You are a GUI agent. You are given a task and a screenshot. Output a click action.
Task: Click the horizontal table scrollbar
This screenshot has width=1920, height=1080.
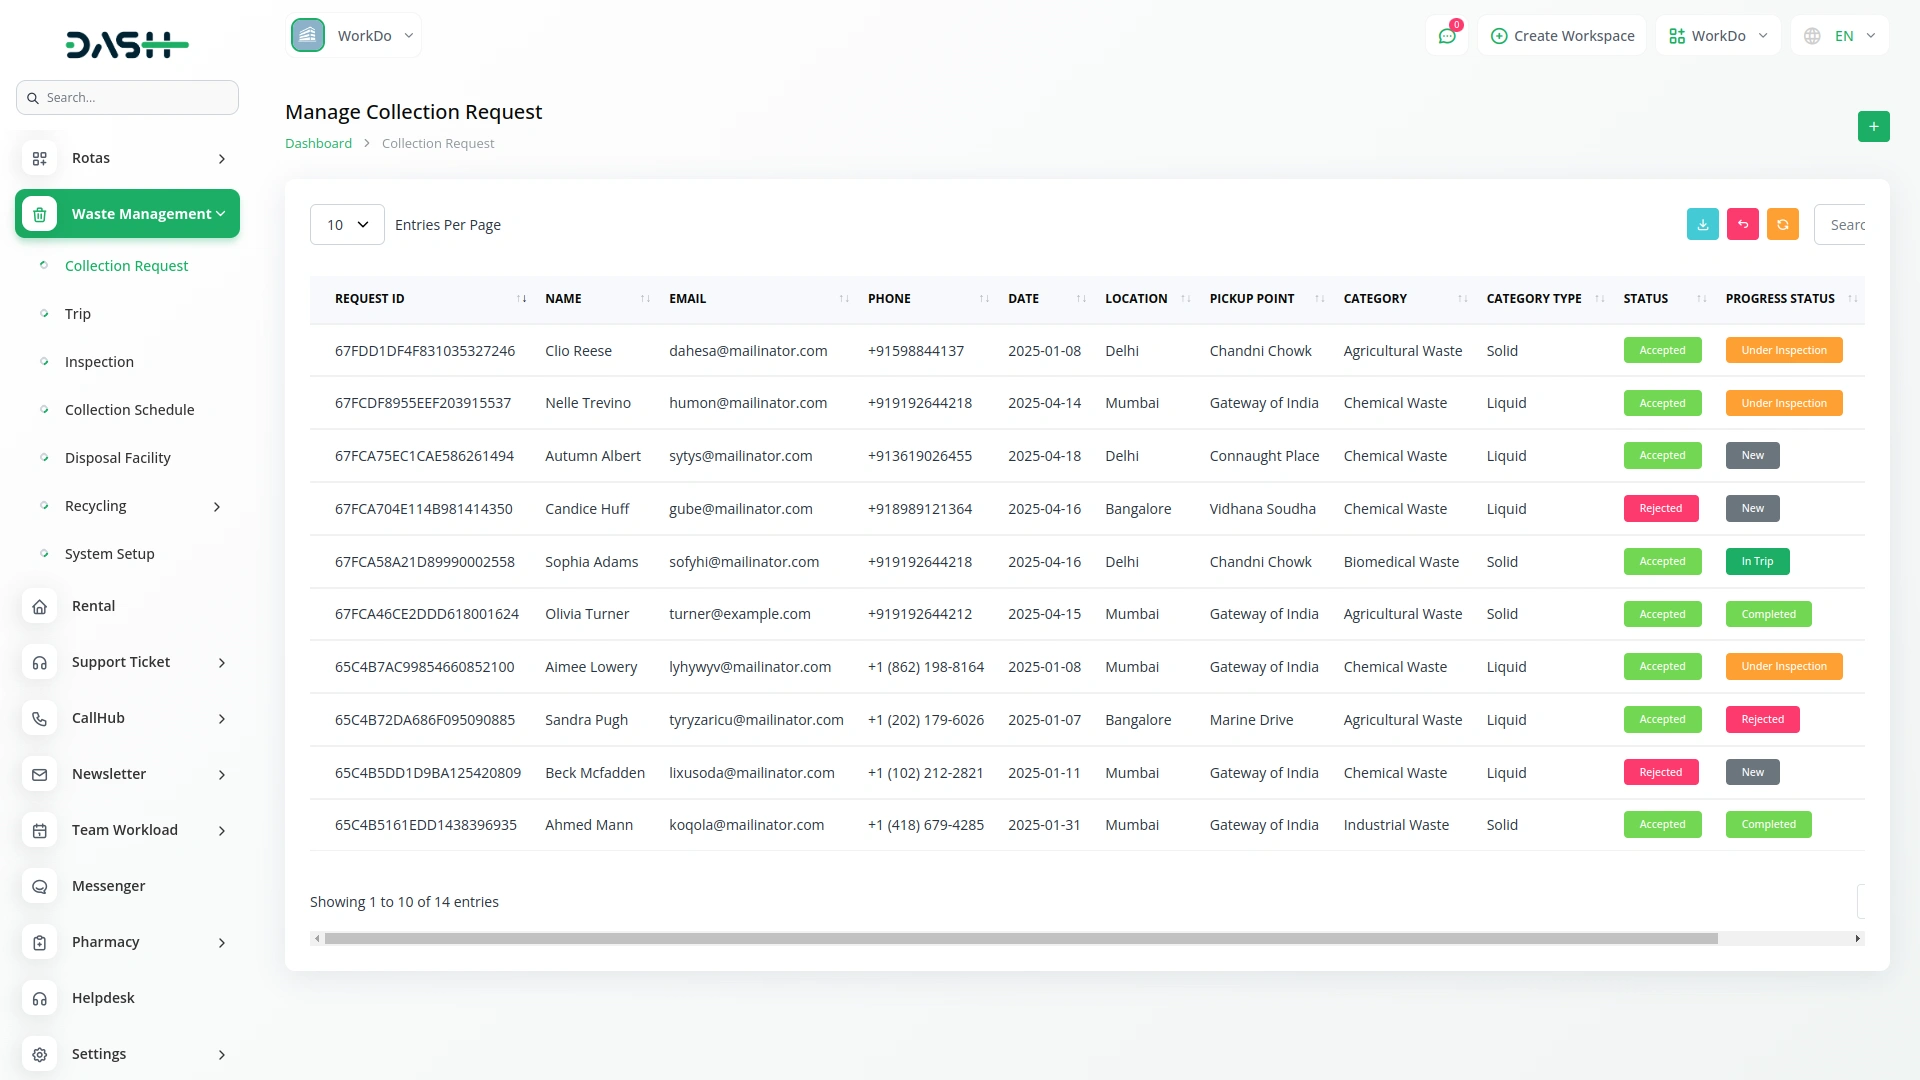coord(1020,939)
